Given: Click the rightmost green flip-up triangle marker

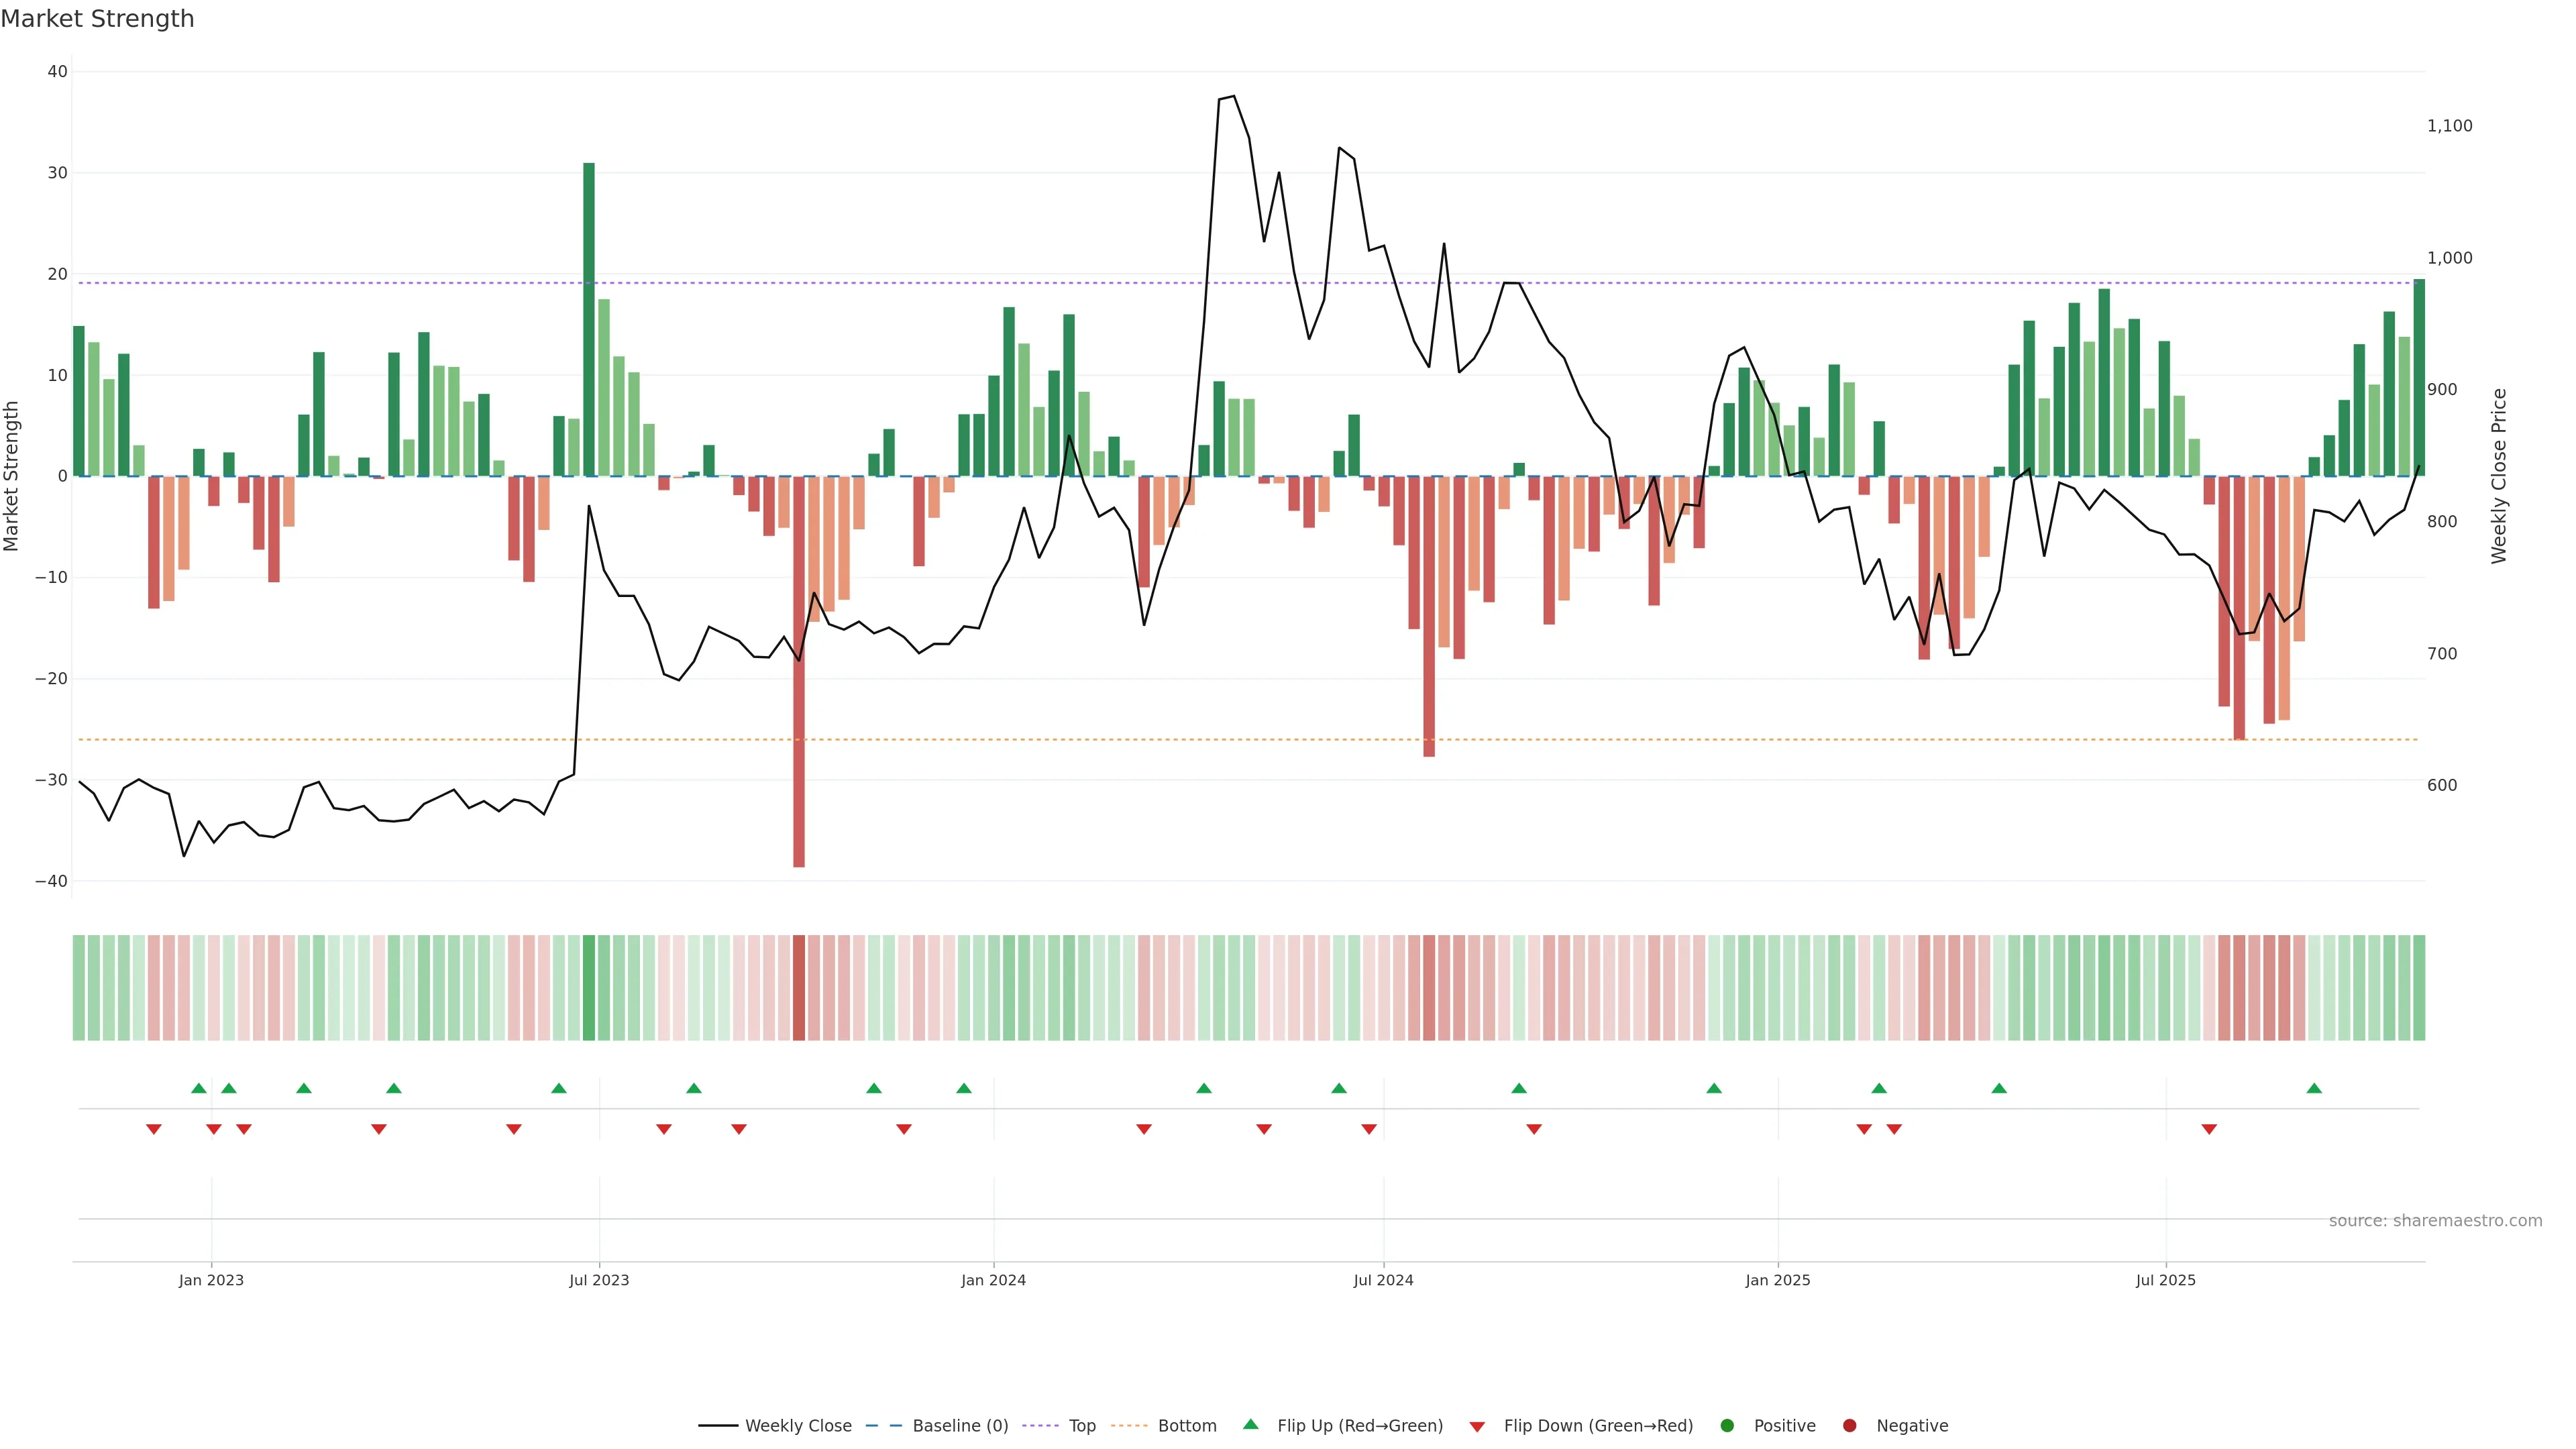Looking at the screenshot, I should [x=2314, y=1088].
